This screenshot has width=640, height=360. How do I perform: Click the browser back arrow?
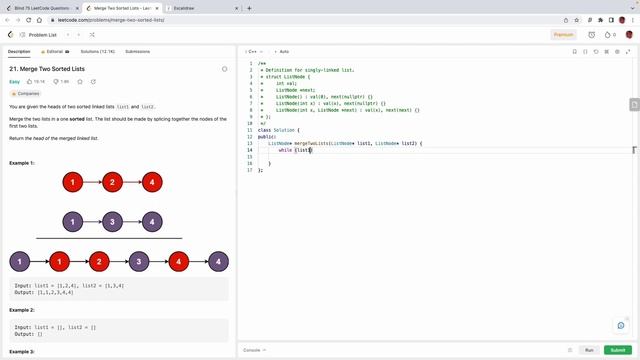(7, 20)
